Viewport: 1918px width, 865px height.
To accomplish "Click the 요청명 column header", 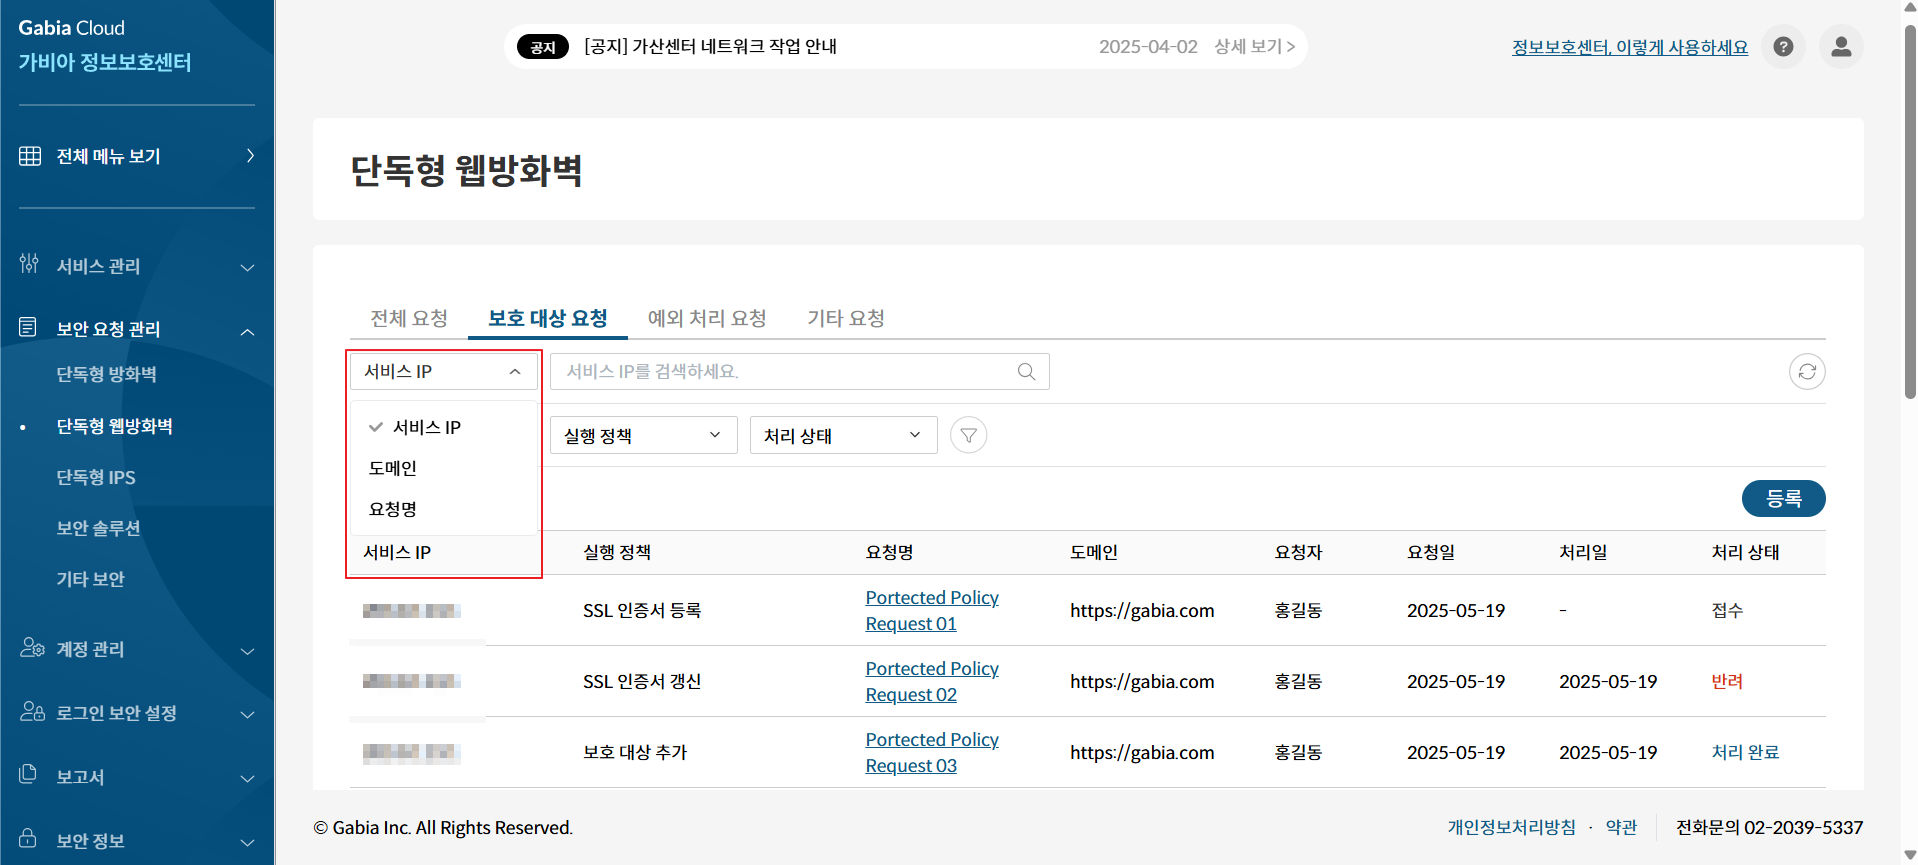I will point(889,552).
